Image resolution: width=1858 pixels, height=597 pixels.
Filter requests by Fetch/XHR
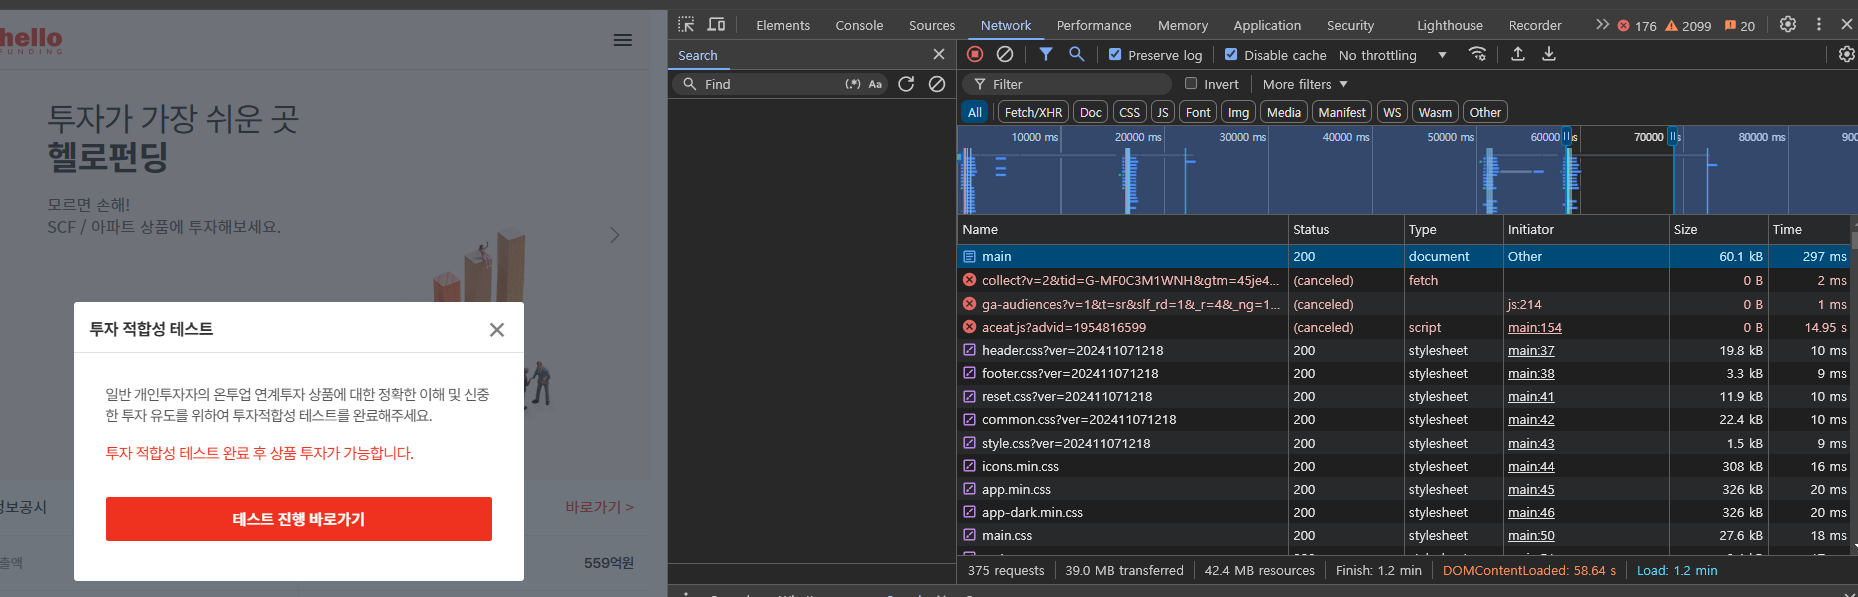pos(1033,112)
